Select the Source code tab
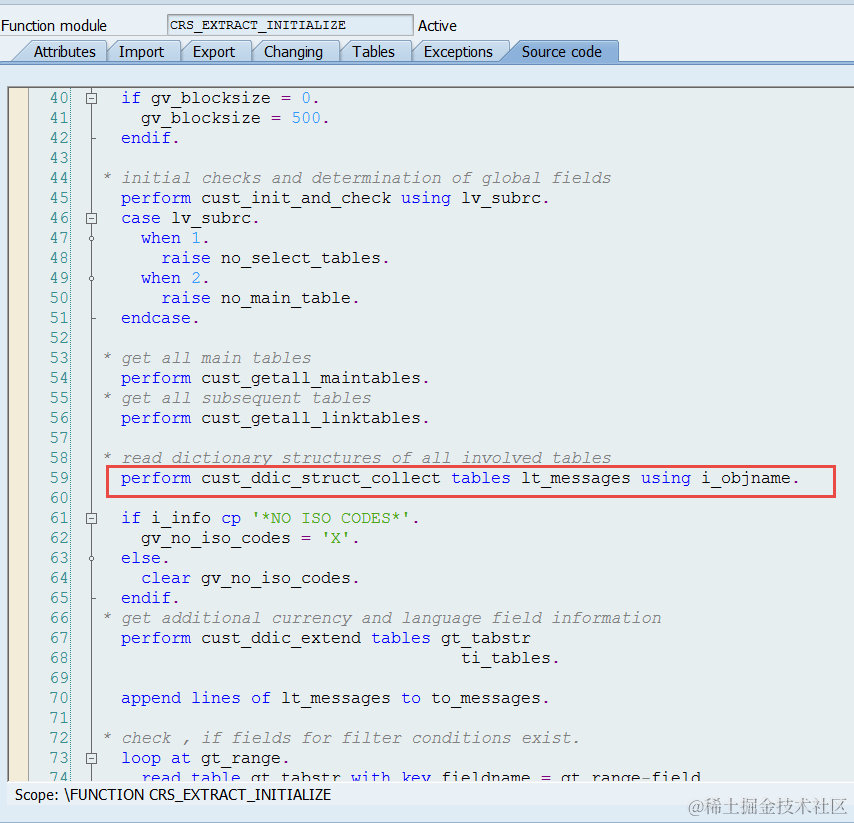 (x=562, y=52)
